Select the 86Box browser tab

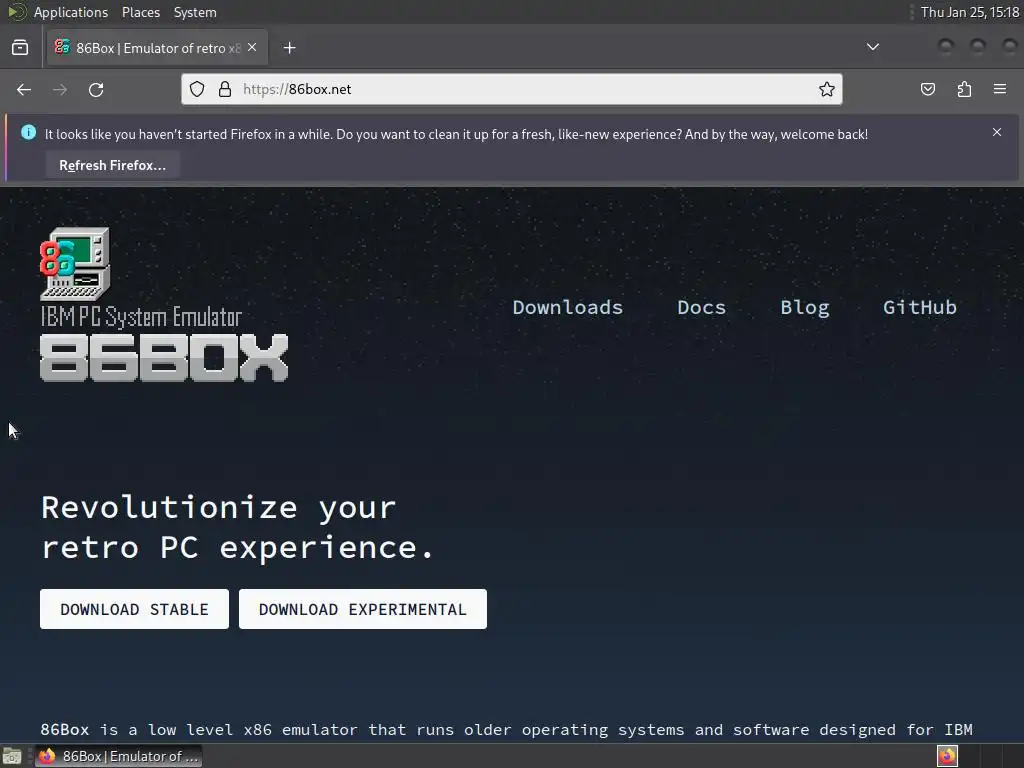pyautogui.click(x=157, y=48)
